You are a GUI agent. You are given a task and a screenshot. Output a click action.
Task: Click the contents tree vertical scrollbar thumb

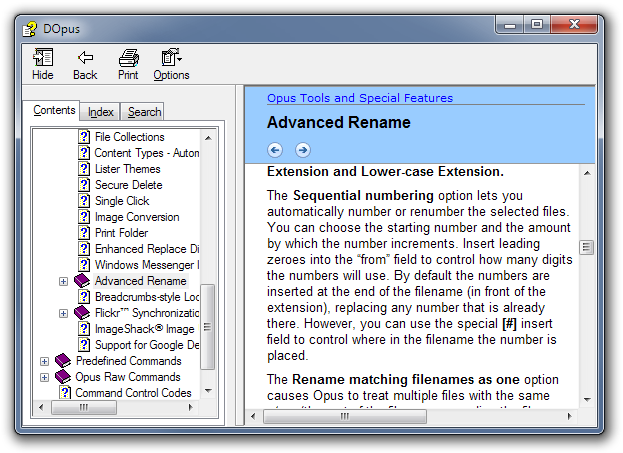coord(208,327)
